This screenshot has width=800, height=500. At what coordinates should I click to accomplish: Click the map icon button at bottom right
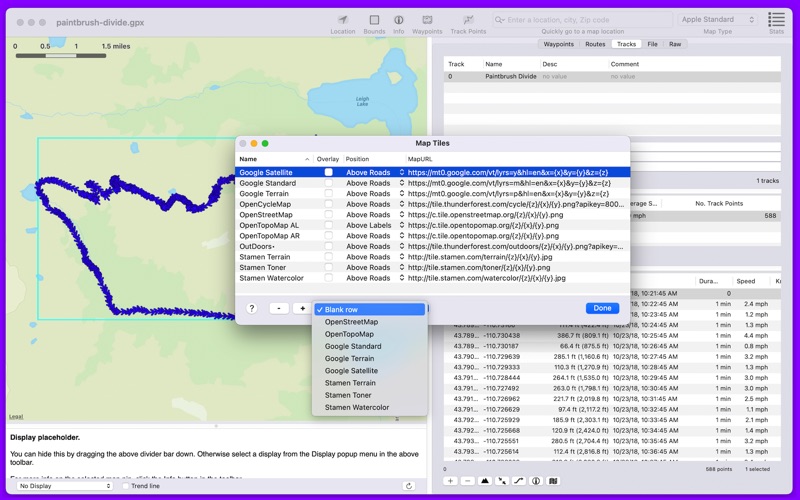553,481
